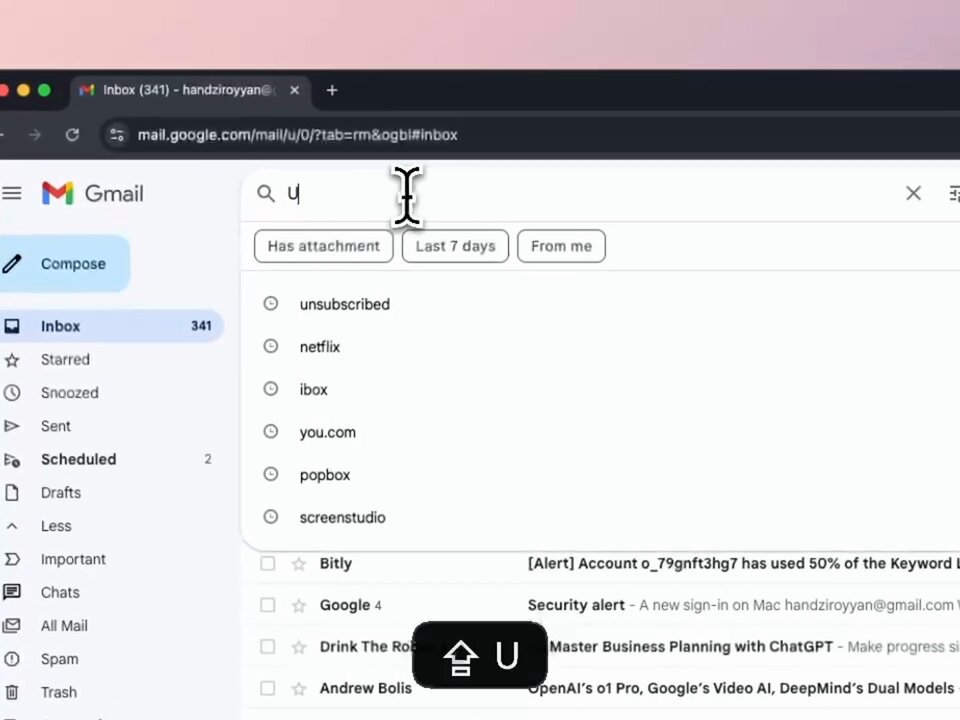960x720 pixels.
Task: Open the Master Business Planning with ChatGPT email
Action: (x=691, y=647)
